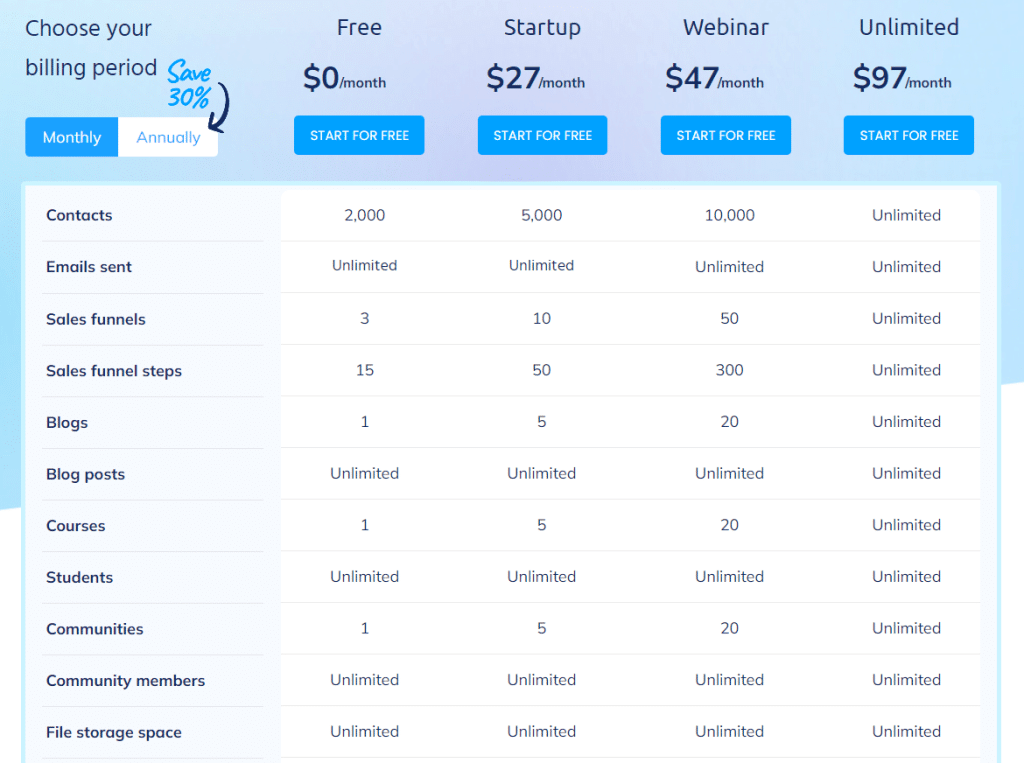Click the $97/month price
The width and height of the screenshot is (1024, 763).
pos(902,78)
